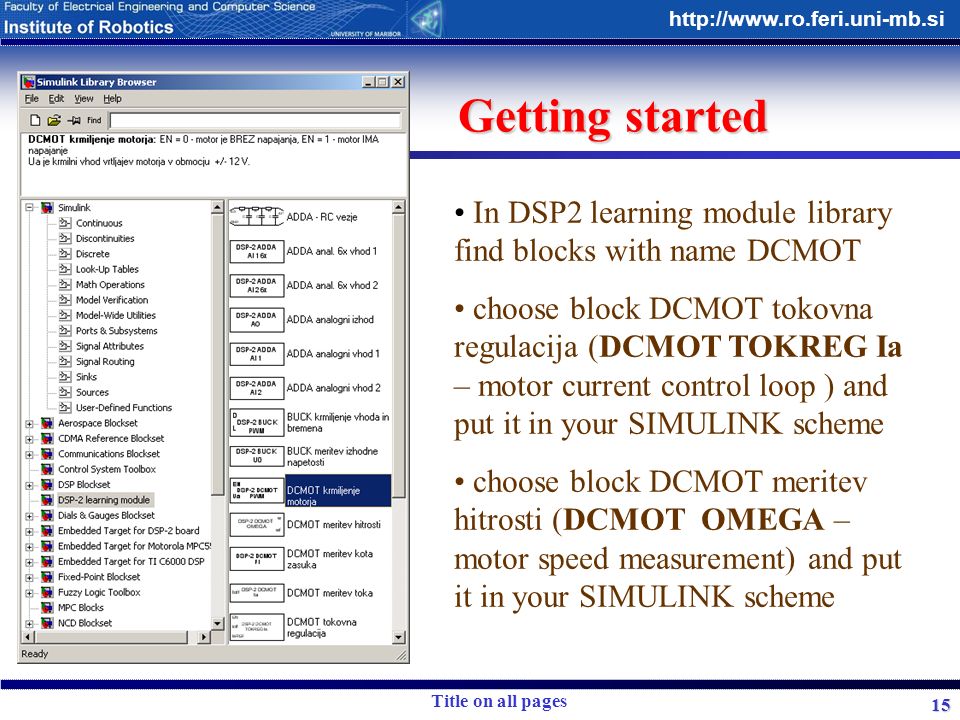Expand the Dials & Gauges Blockset node
960x720 pixels.
click(29, 516)
